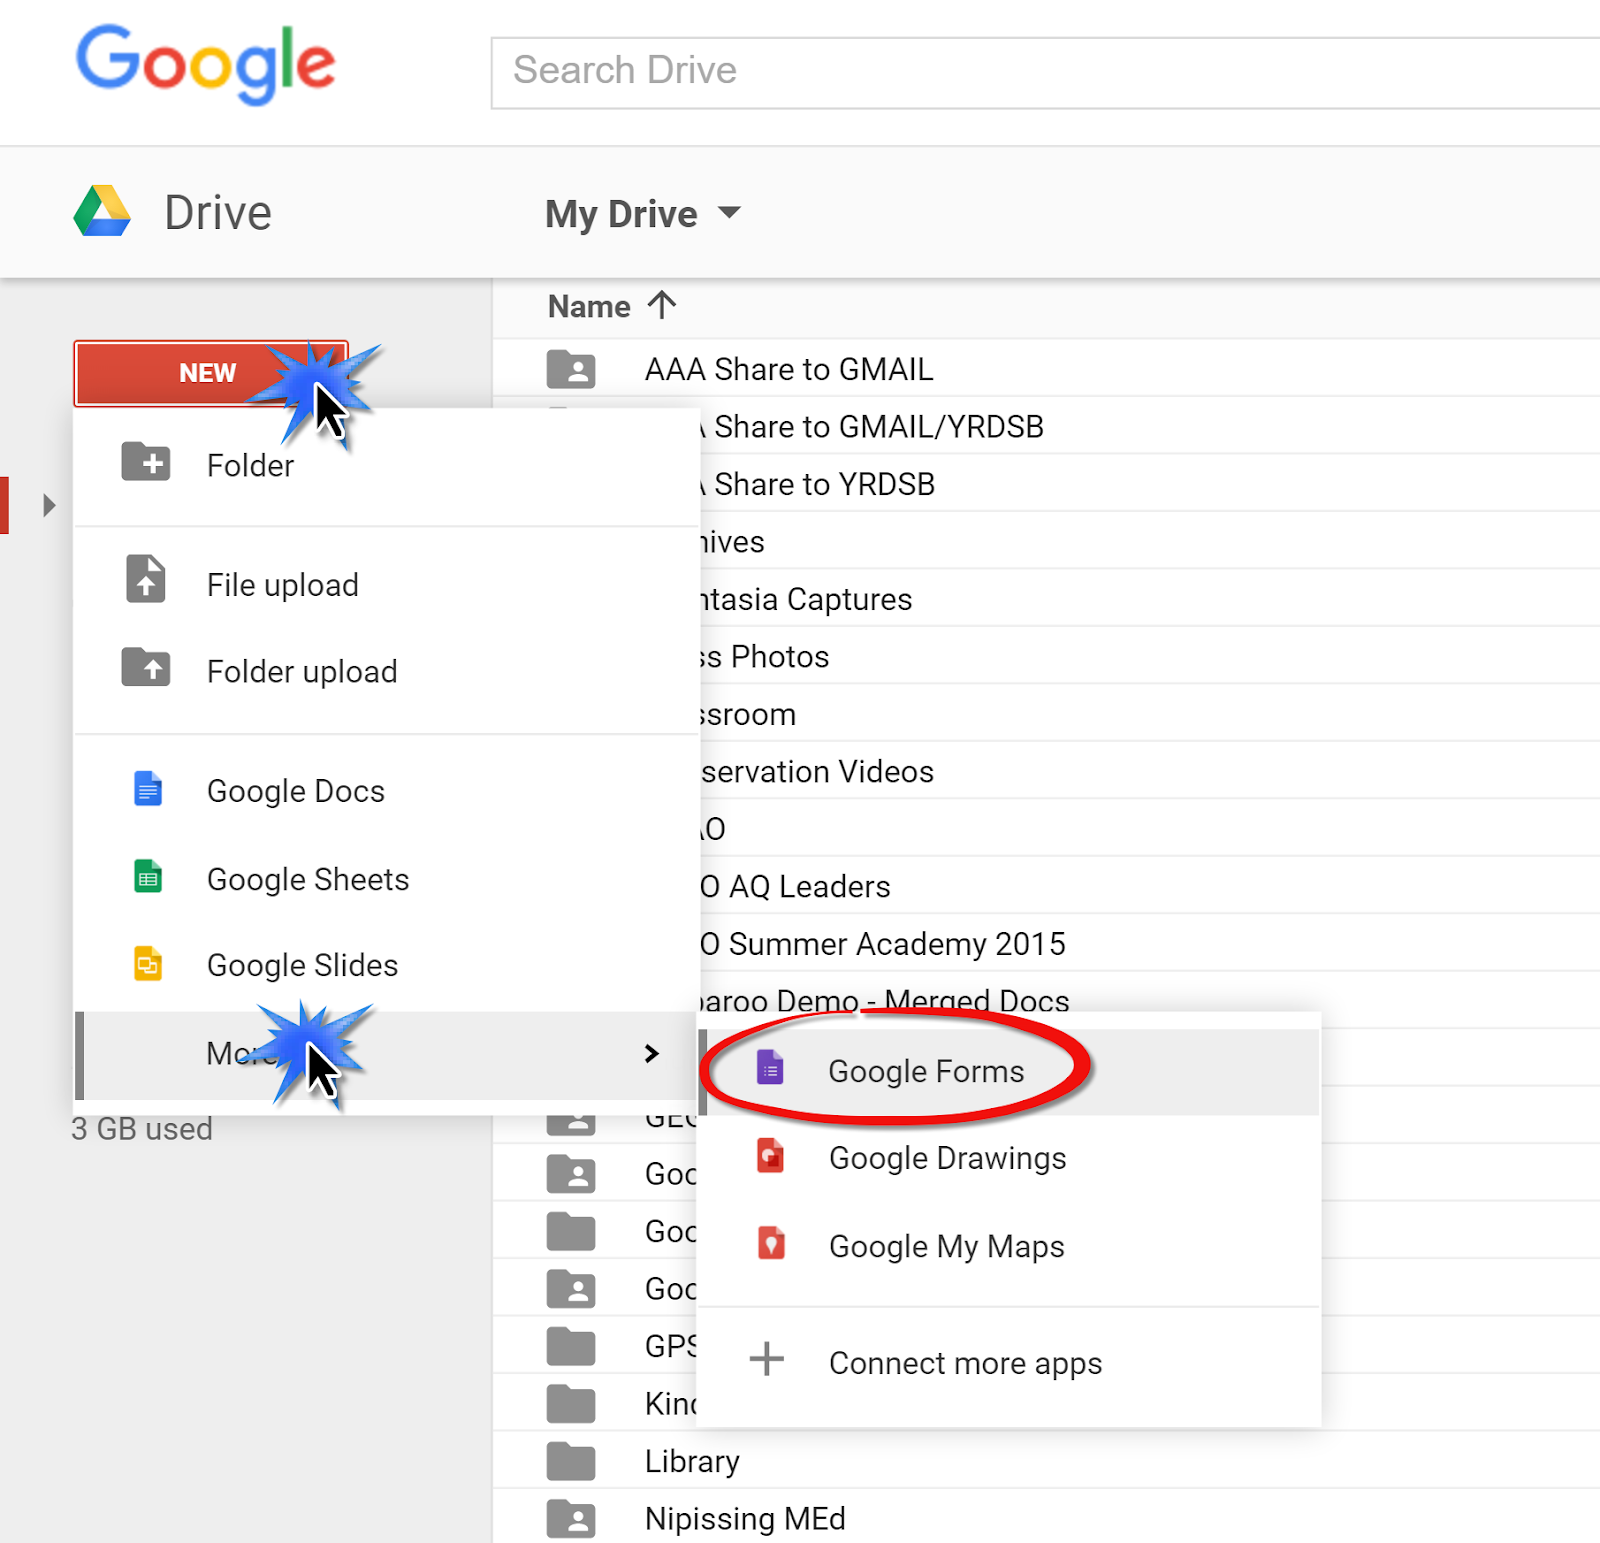Choose Folder upload menu entry

pyautogui.click(x=387, y=671)
